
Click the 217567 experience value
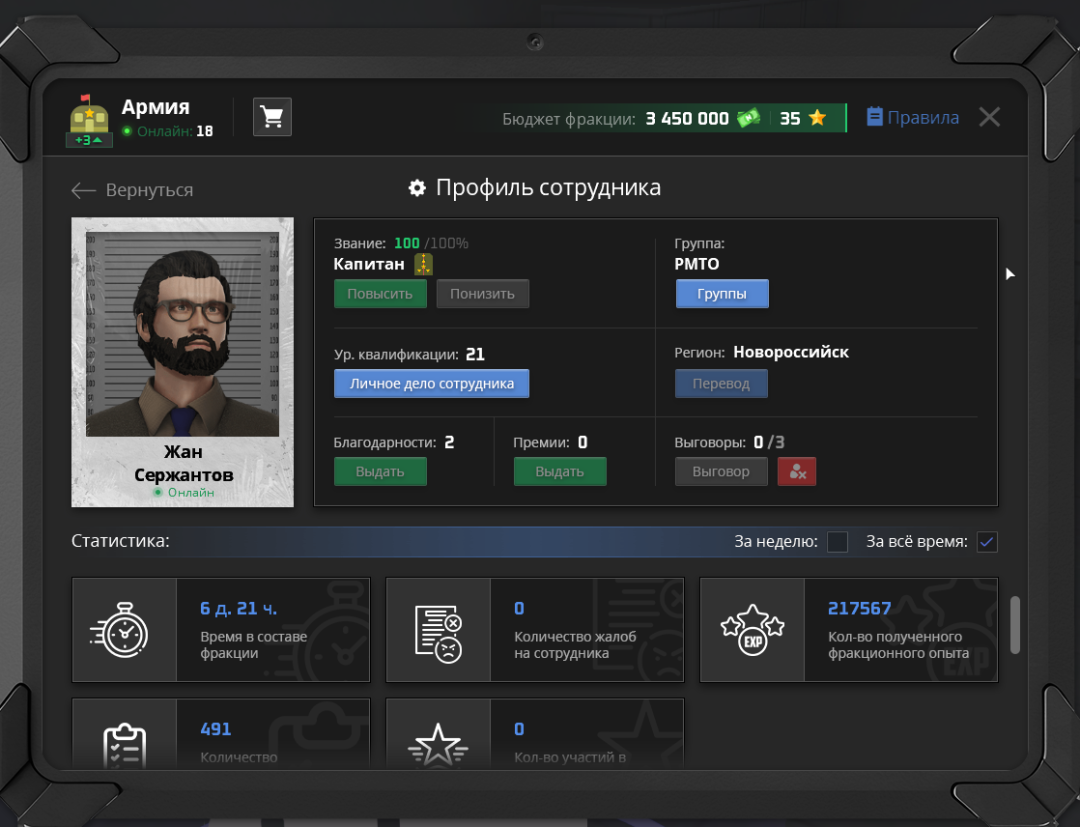860,609
